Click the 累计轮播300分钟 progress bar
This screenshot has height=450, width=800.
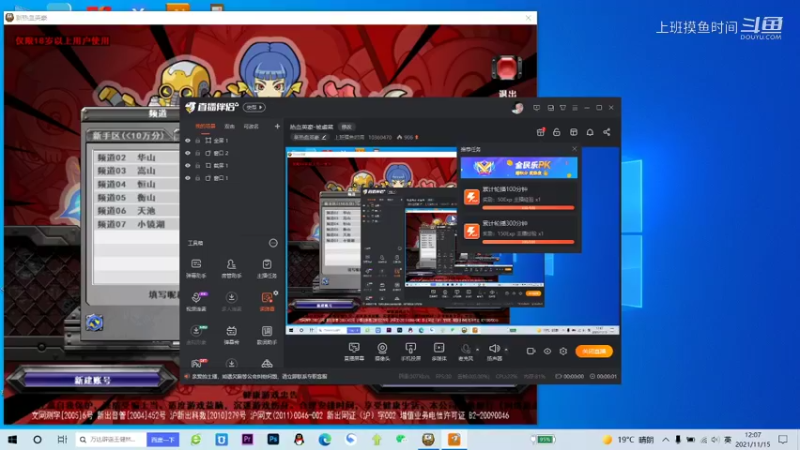(x=528, y=242)
